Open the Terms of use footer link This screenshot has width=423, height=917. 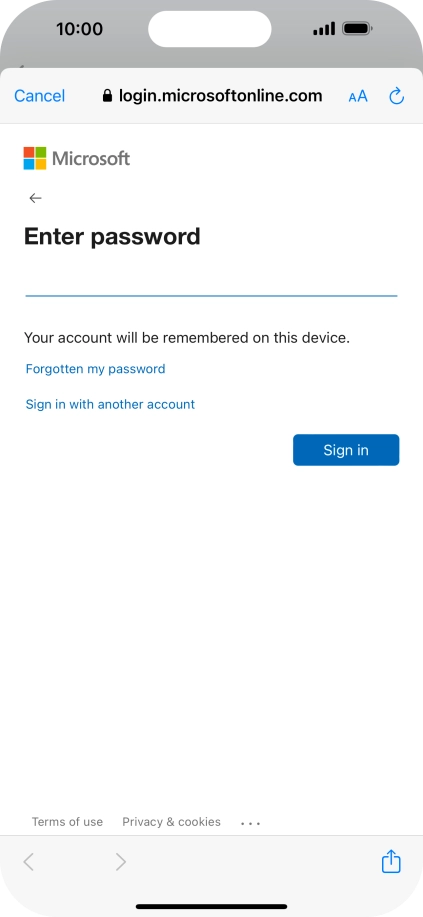point(67,822)
